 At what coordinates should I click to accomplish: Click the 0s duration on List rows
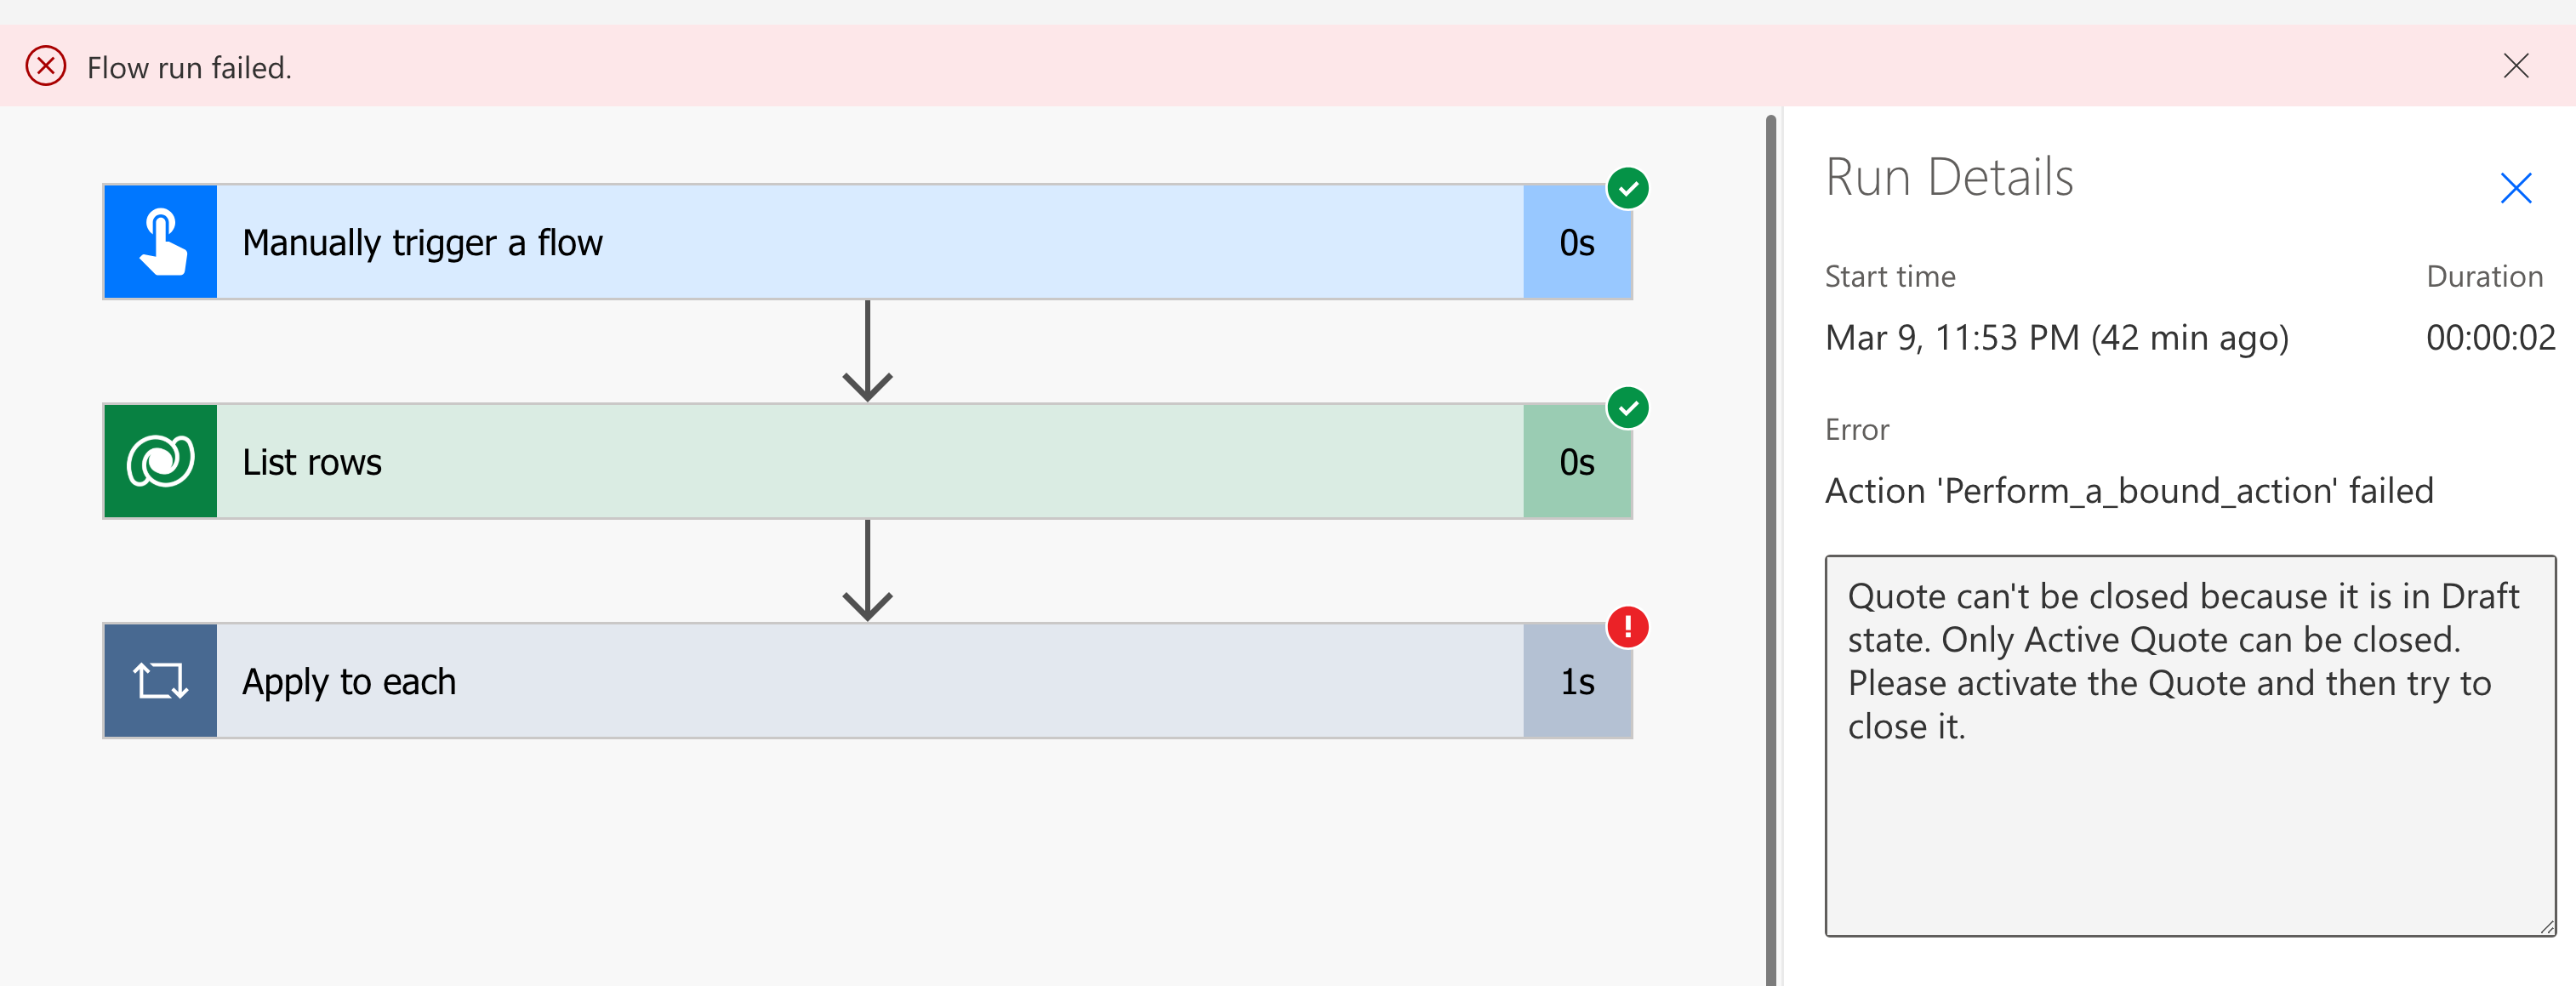(x=1577, y=461)
